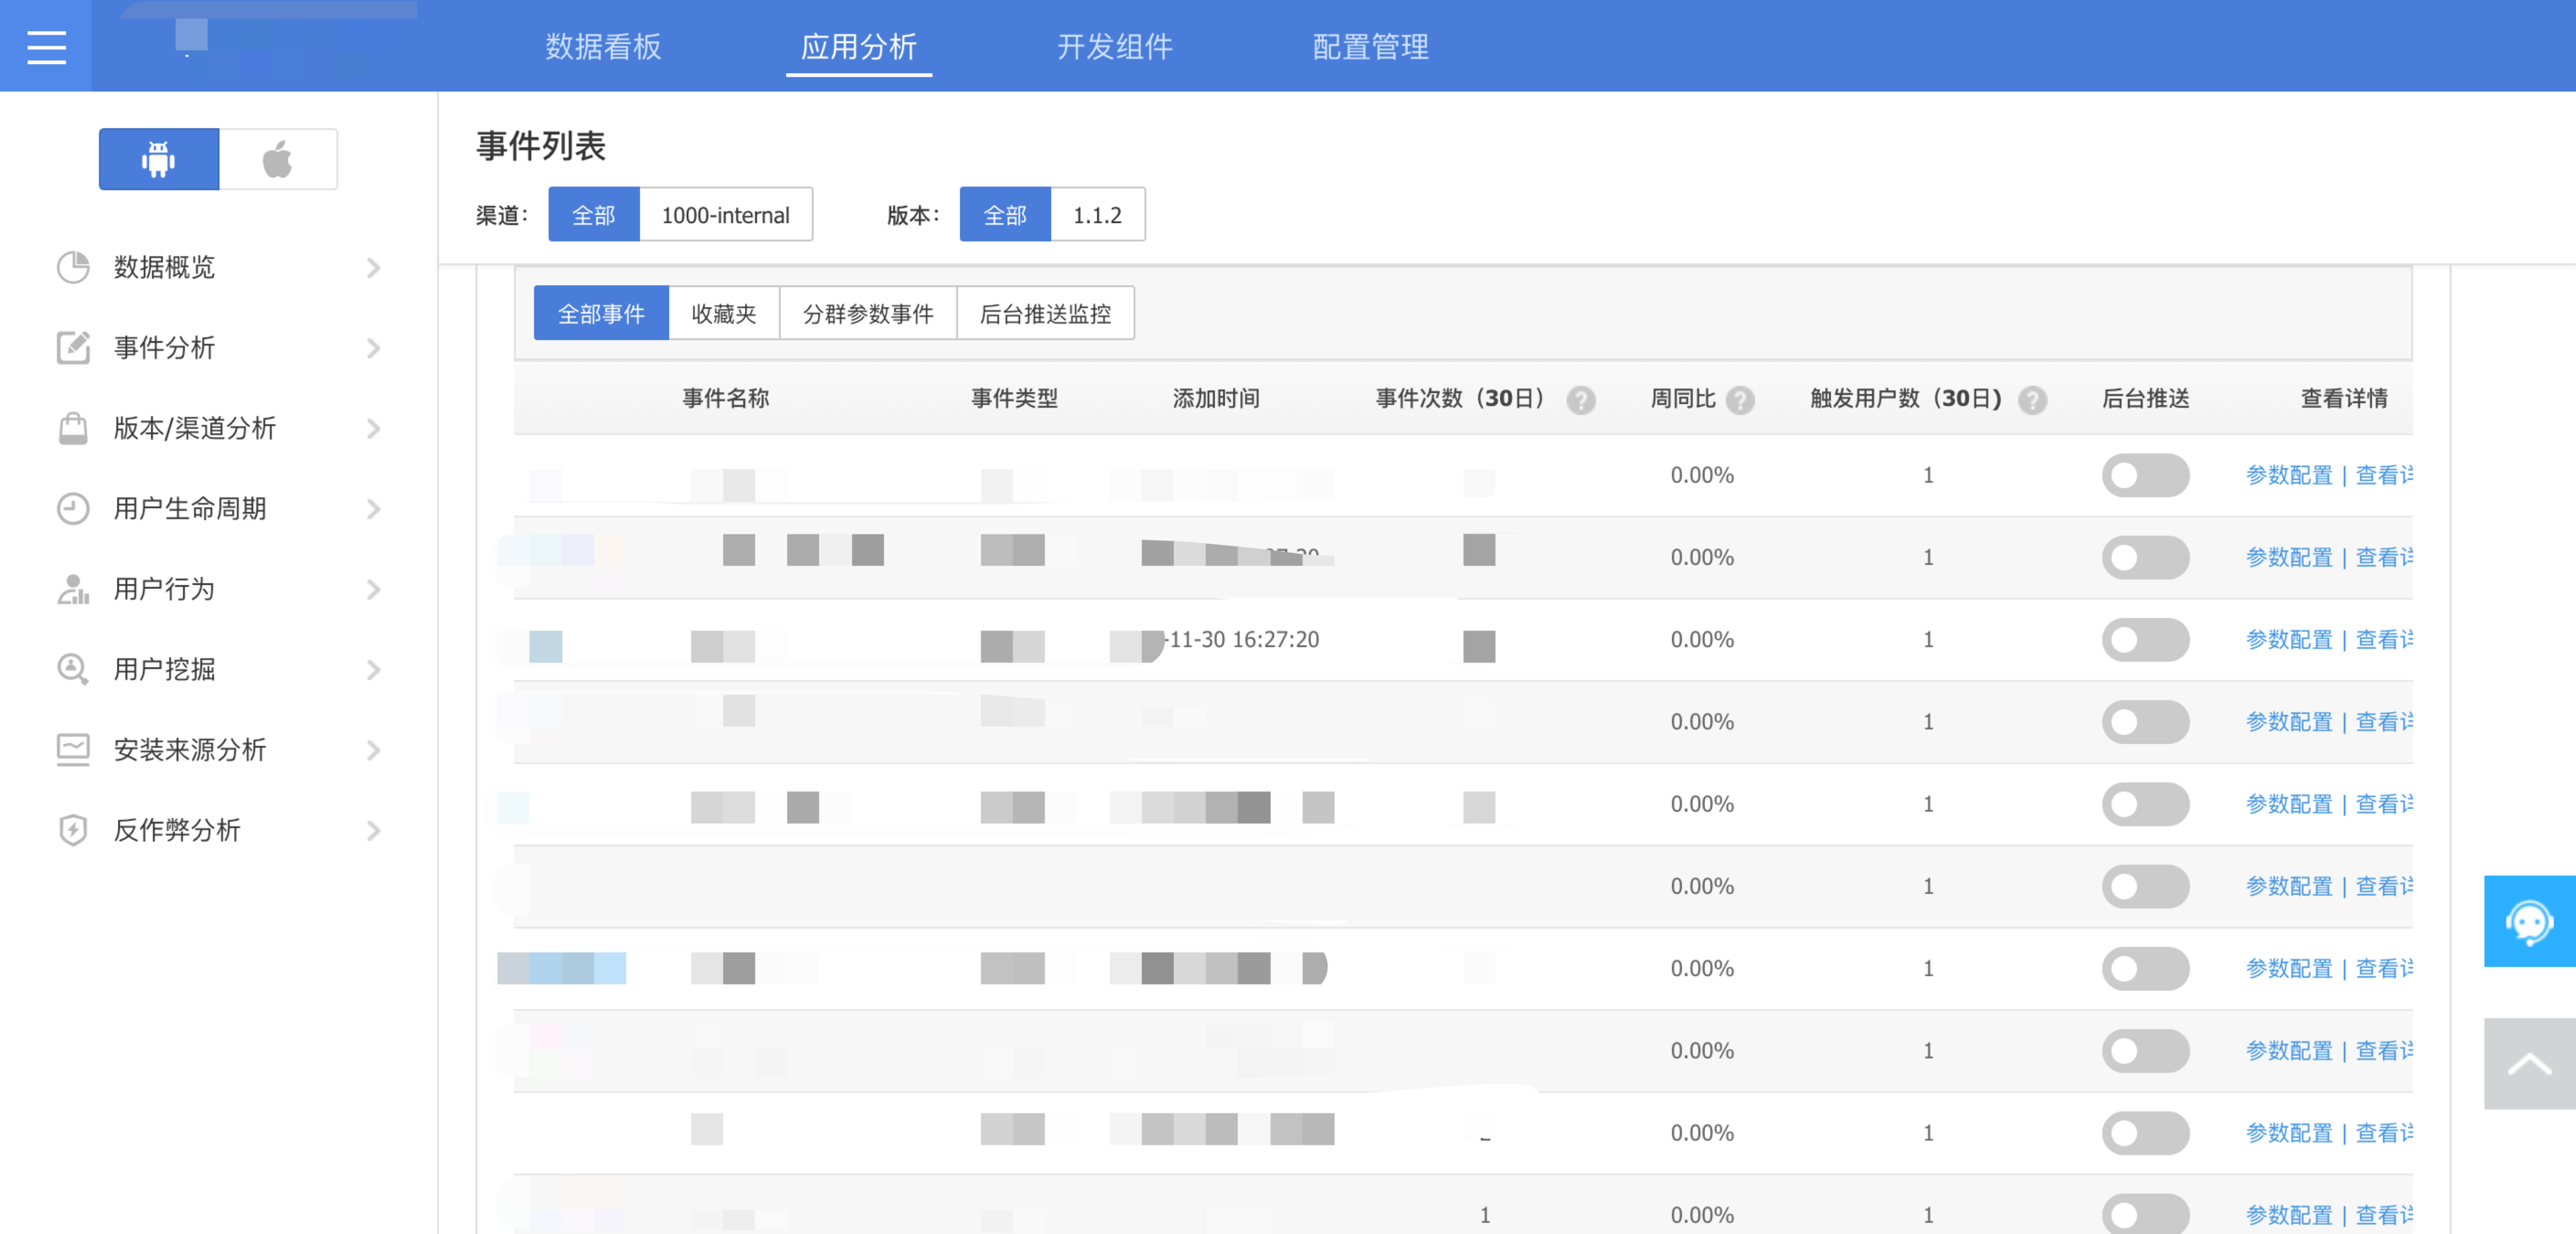Select 全部 version filter button
This screenshot has width=2576, height=1234.
[1005, 215]
